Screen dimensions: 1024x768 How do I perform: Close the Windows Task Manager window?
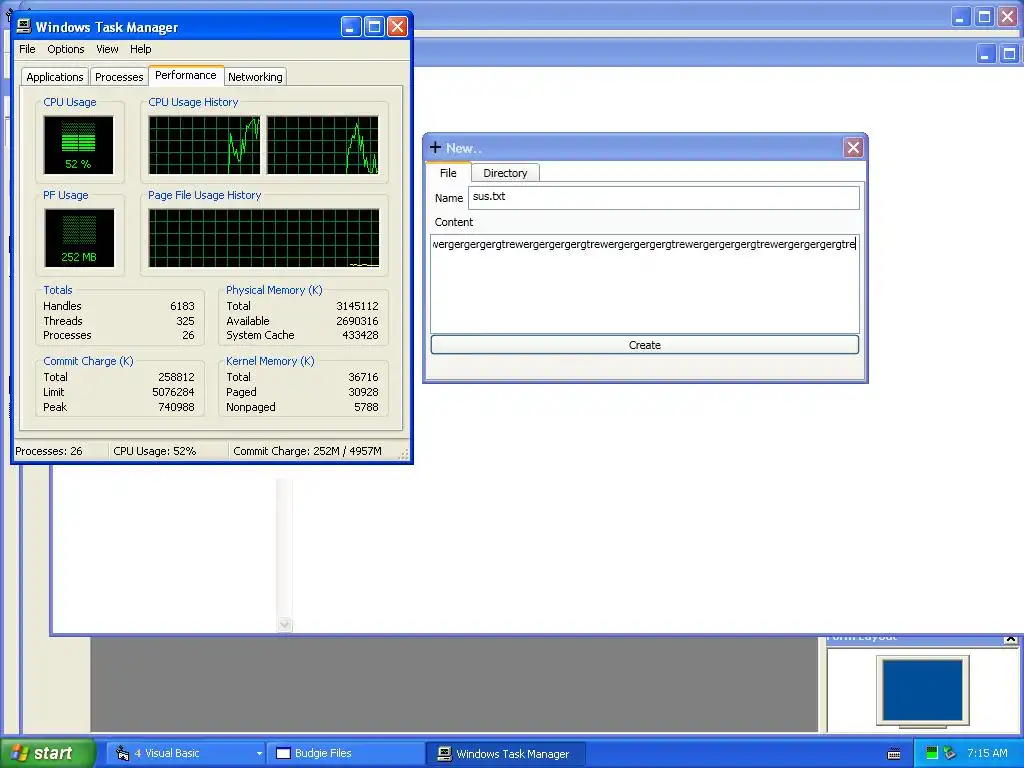point(397,26)
